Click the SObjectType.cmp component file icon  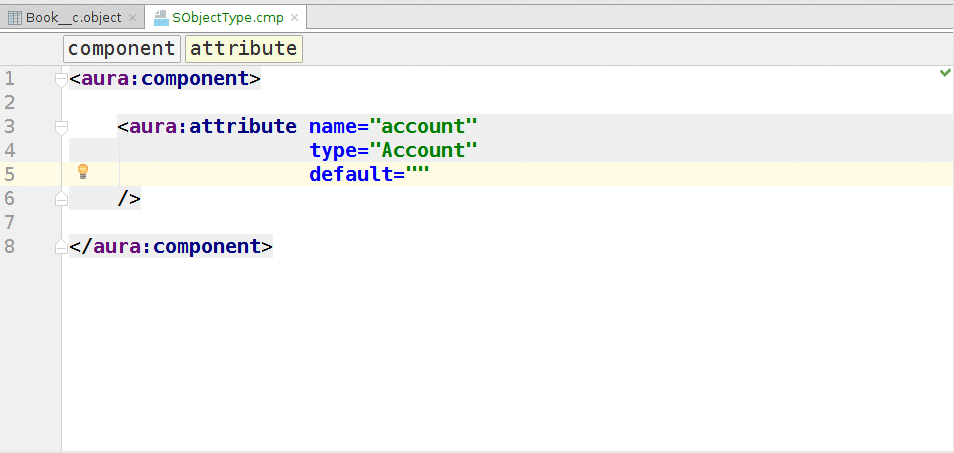160,18
